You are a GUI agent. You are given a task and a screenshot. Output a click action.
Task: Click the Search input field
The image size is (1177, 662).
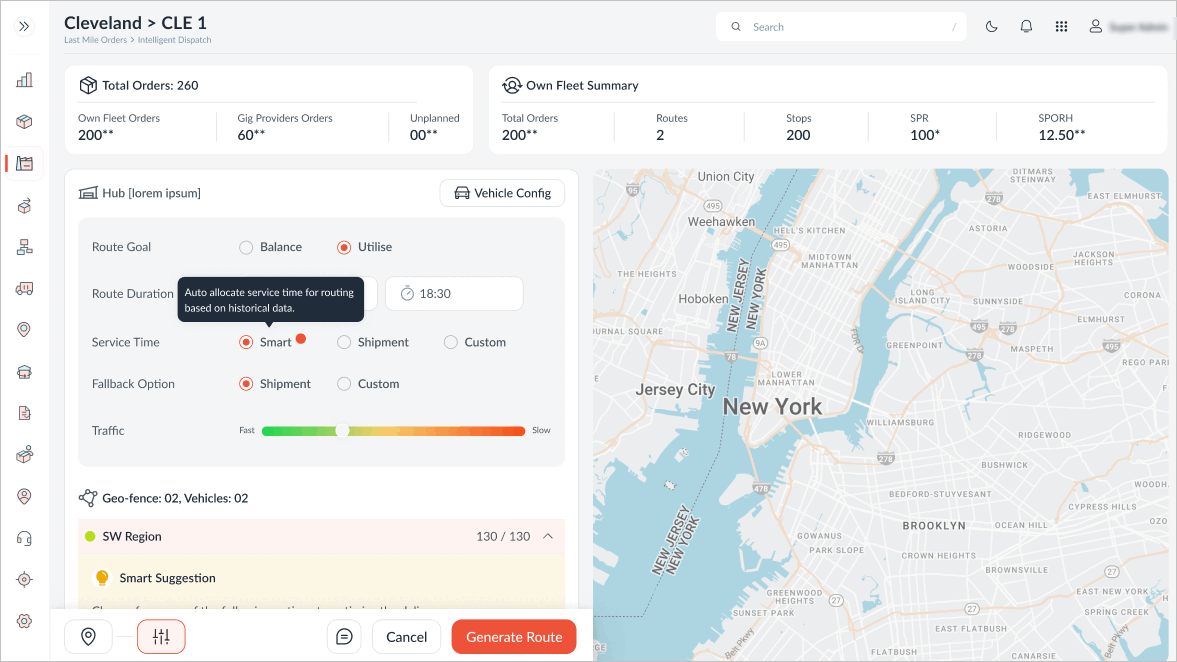pos(841,26)
